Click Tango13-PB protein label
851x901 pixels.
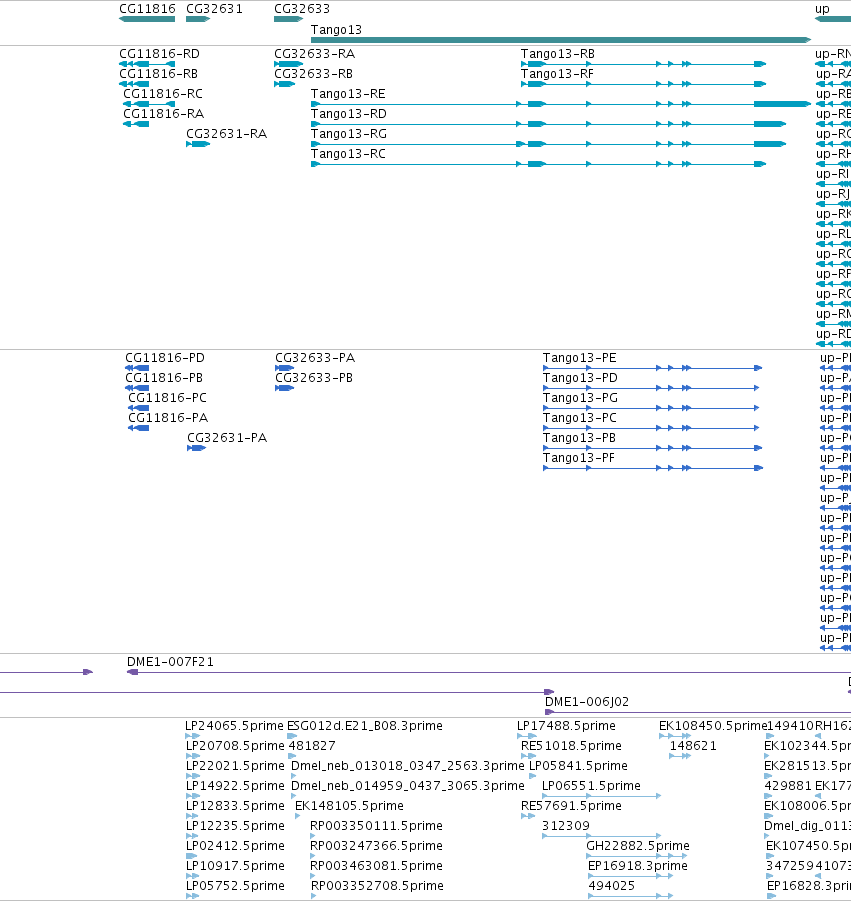tap(579, 438)
